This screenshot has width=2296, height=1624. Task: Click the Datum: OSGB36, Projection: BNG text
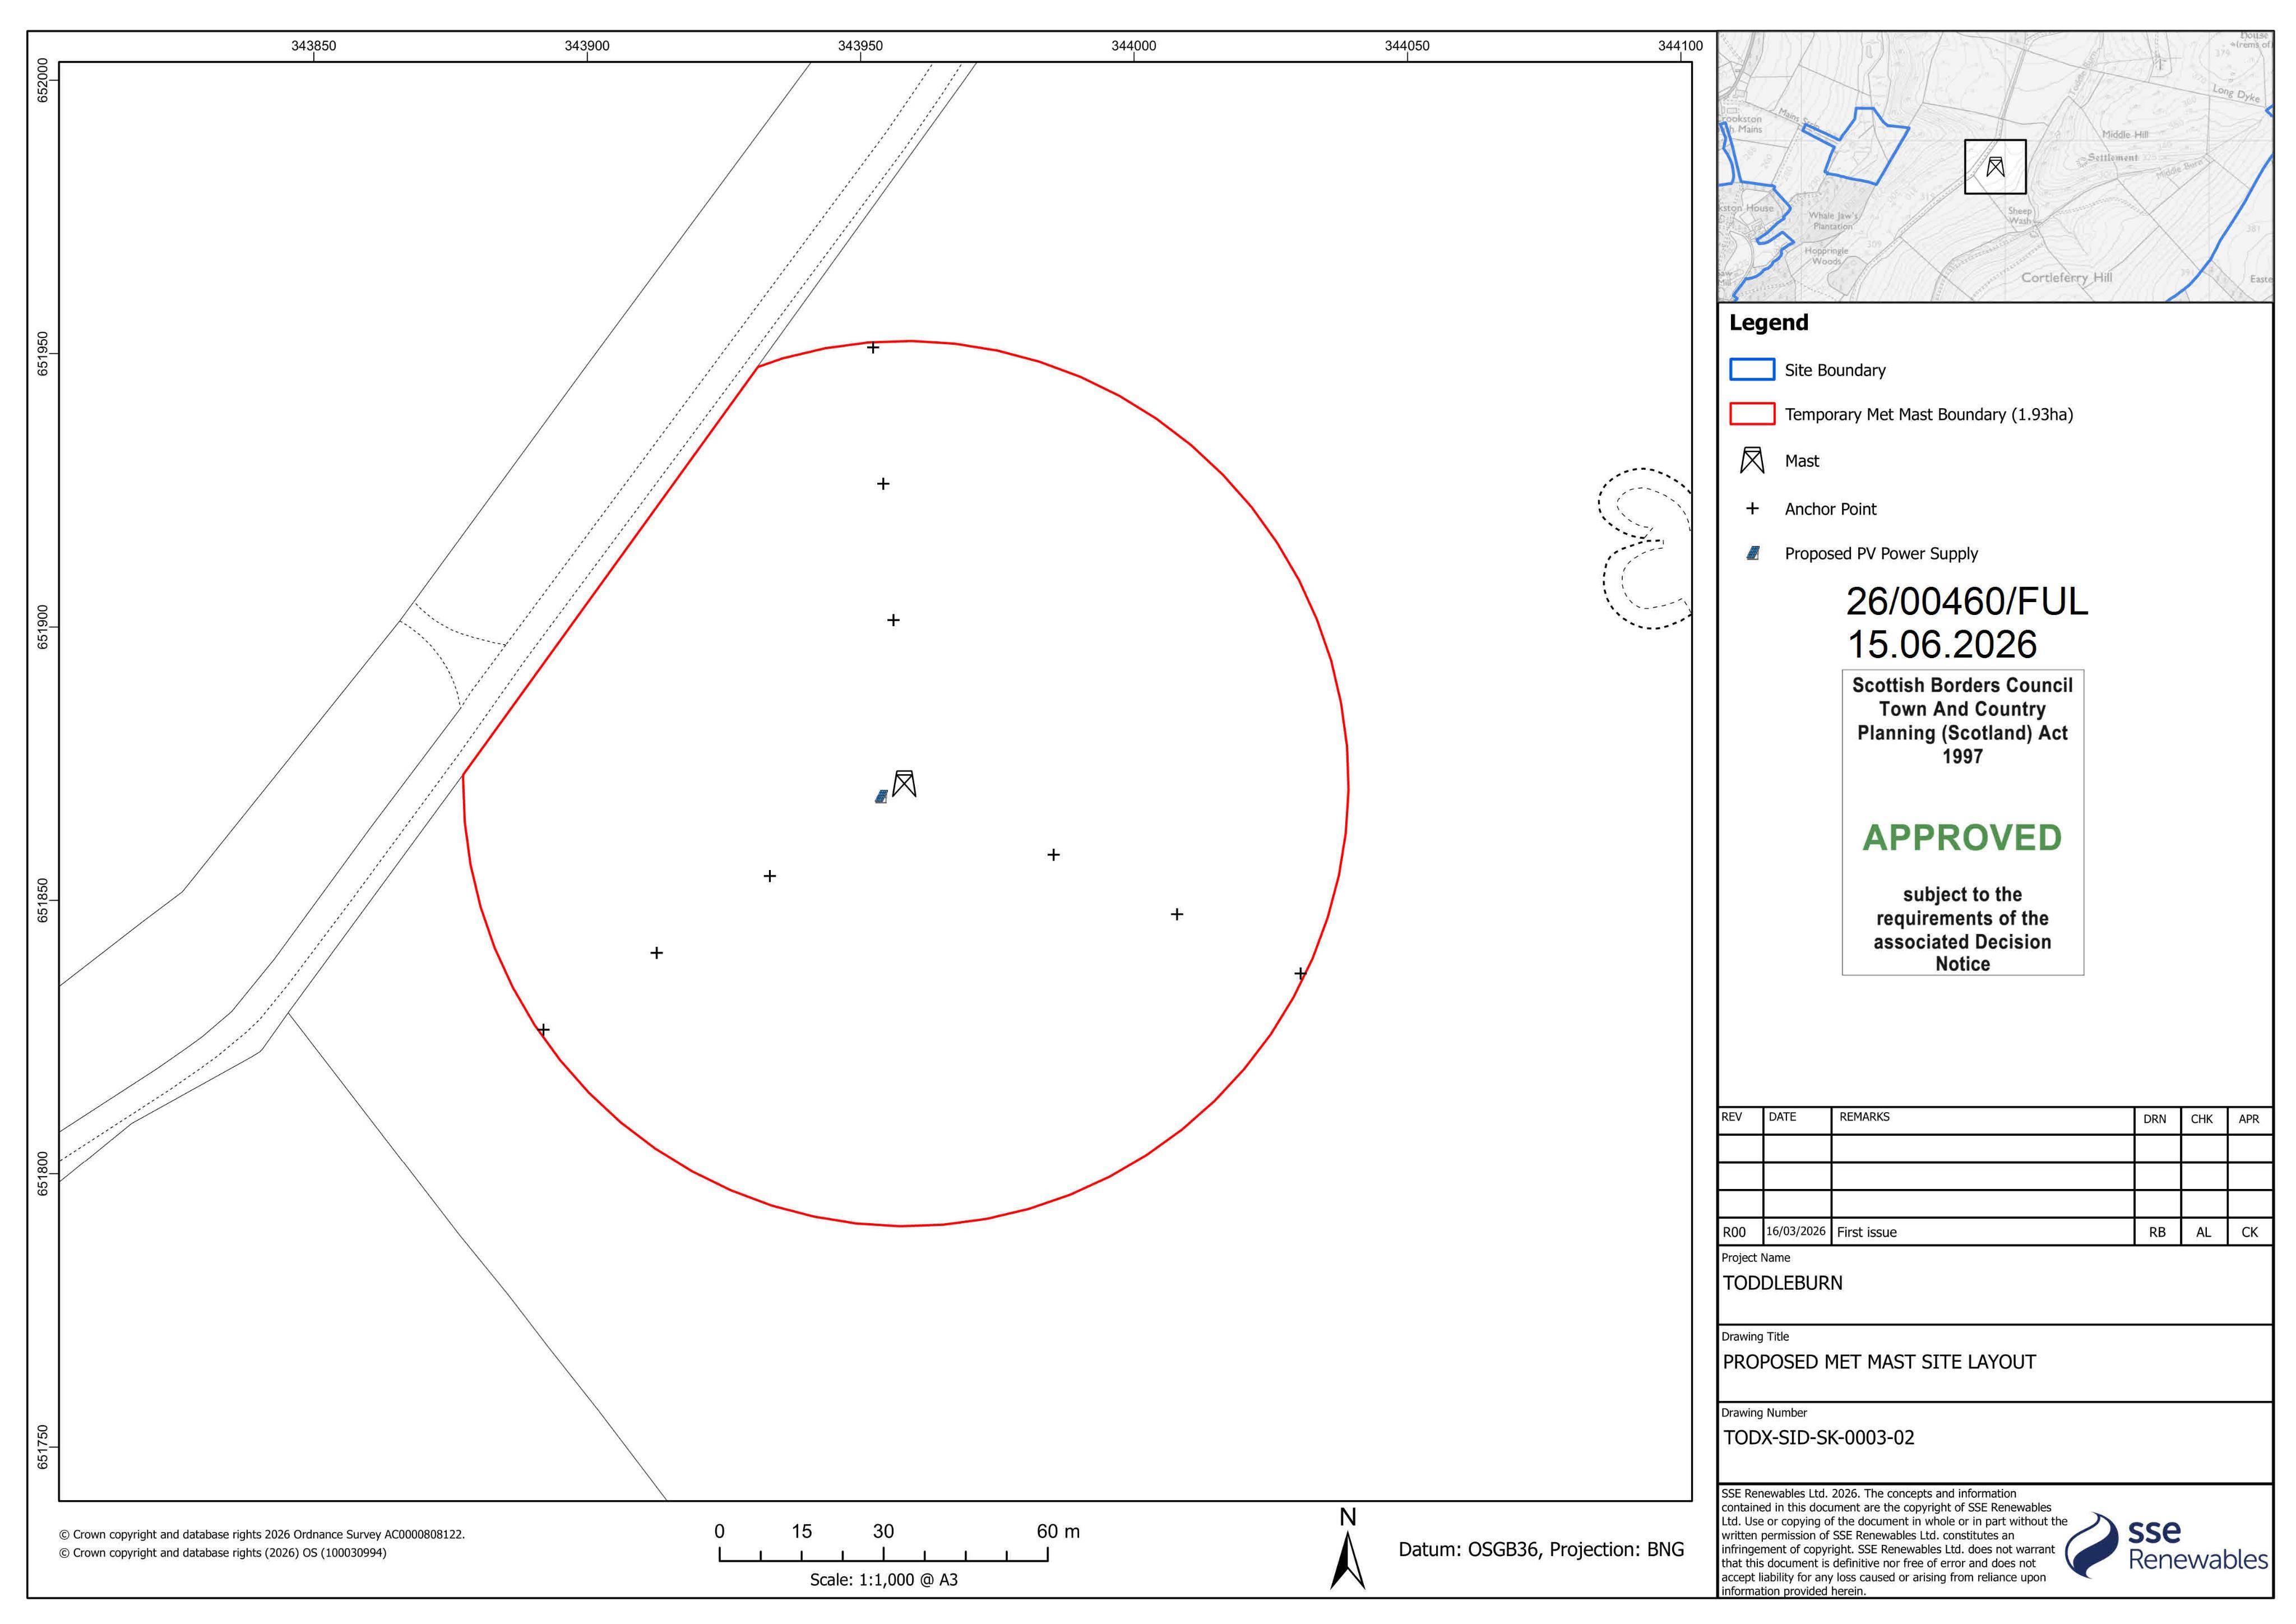tap(1541, 1550)
